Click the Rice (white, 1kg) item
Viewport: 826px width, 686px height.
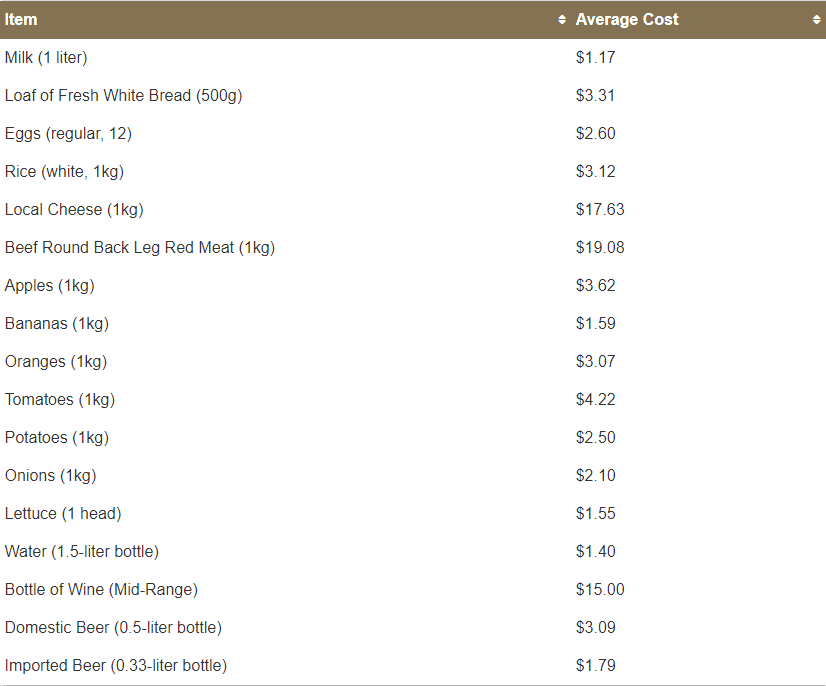[x=64, y=172]
